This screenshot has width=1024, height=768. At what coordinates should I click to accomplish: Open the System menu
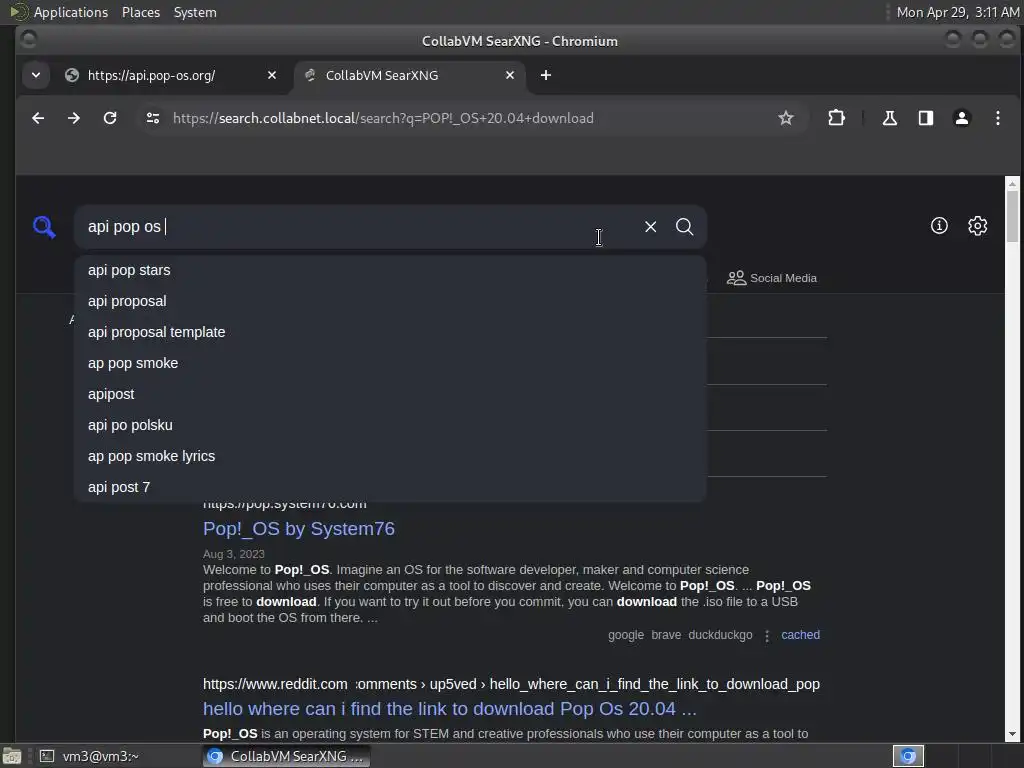(195, 12)
